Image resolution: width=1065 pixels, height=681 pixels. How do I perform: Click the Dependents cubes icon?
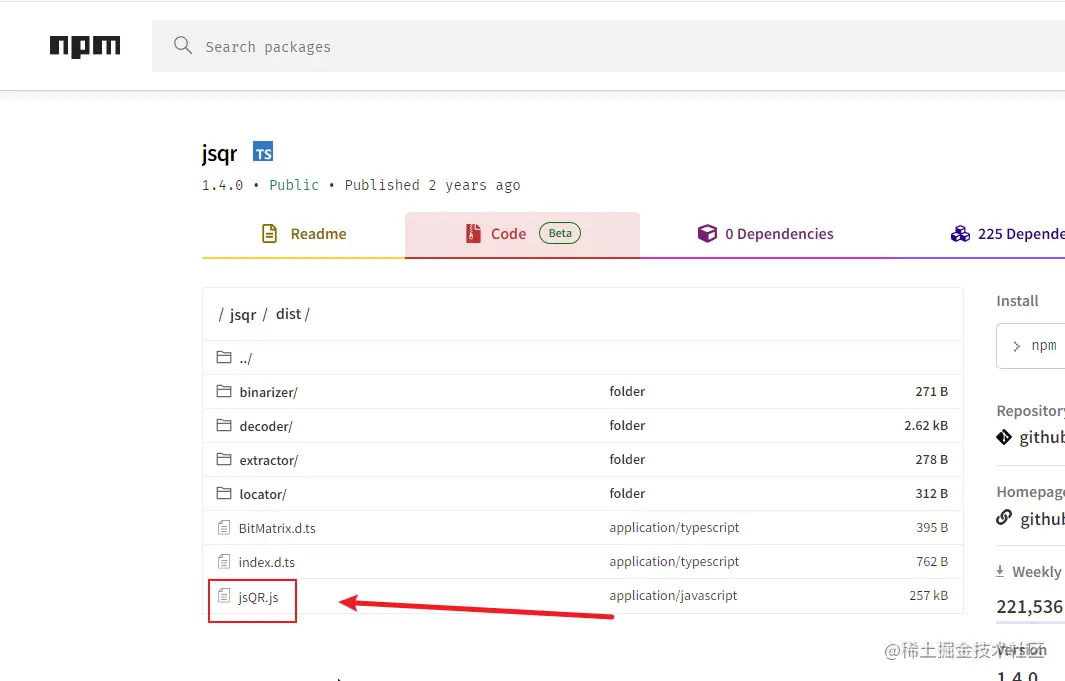pyautogui.click(x=960, y=234)
